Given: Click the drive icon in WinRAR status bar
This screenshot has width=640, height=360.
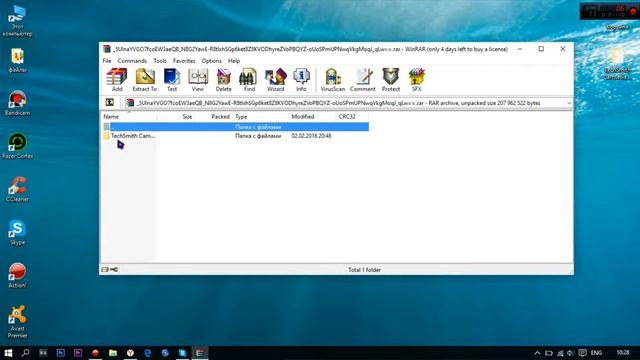Looking at the screenshot, I should click(105, 269).
